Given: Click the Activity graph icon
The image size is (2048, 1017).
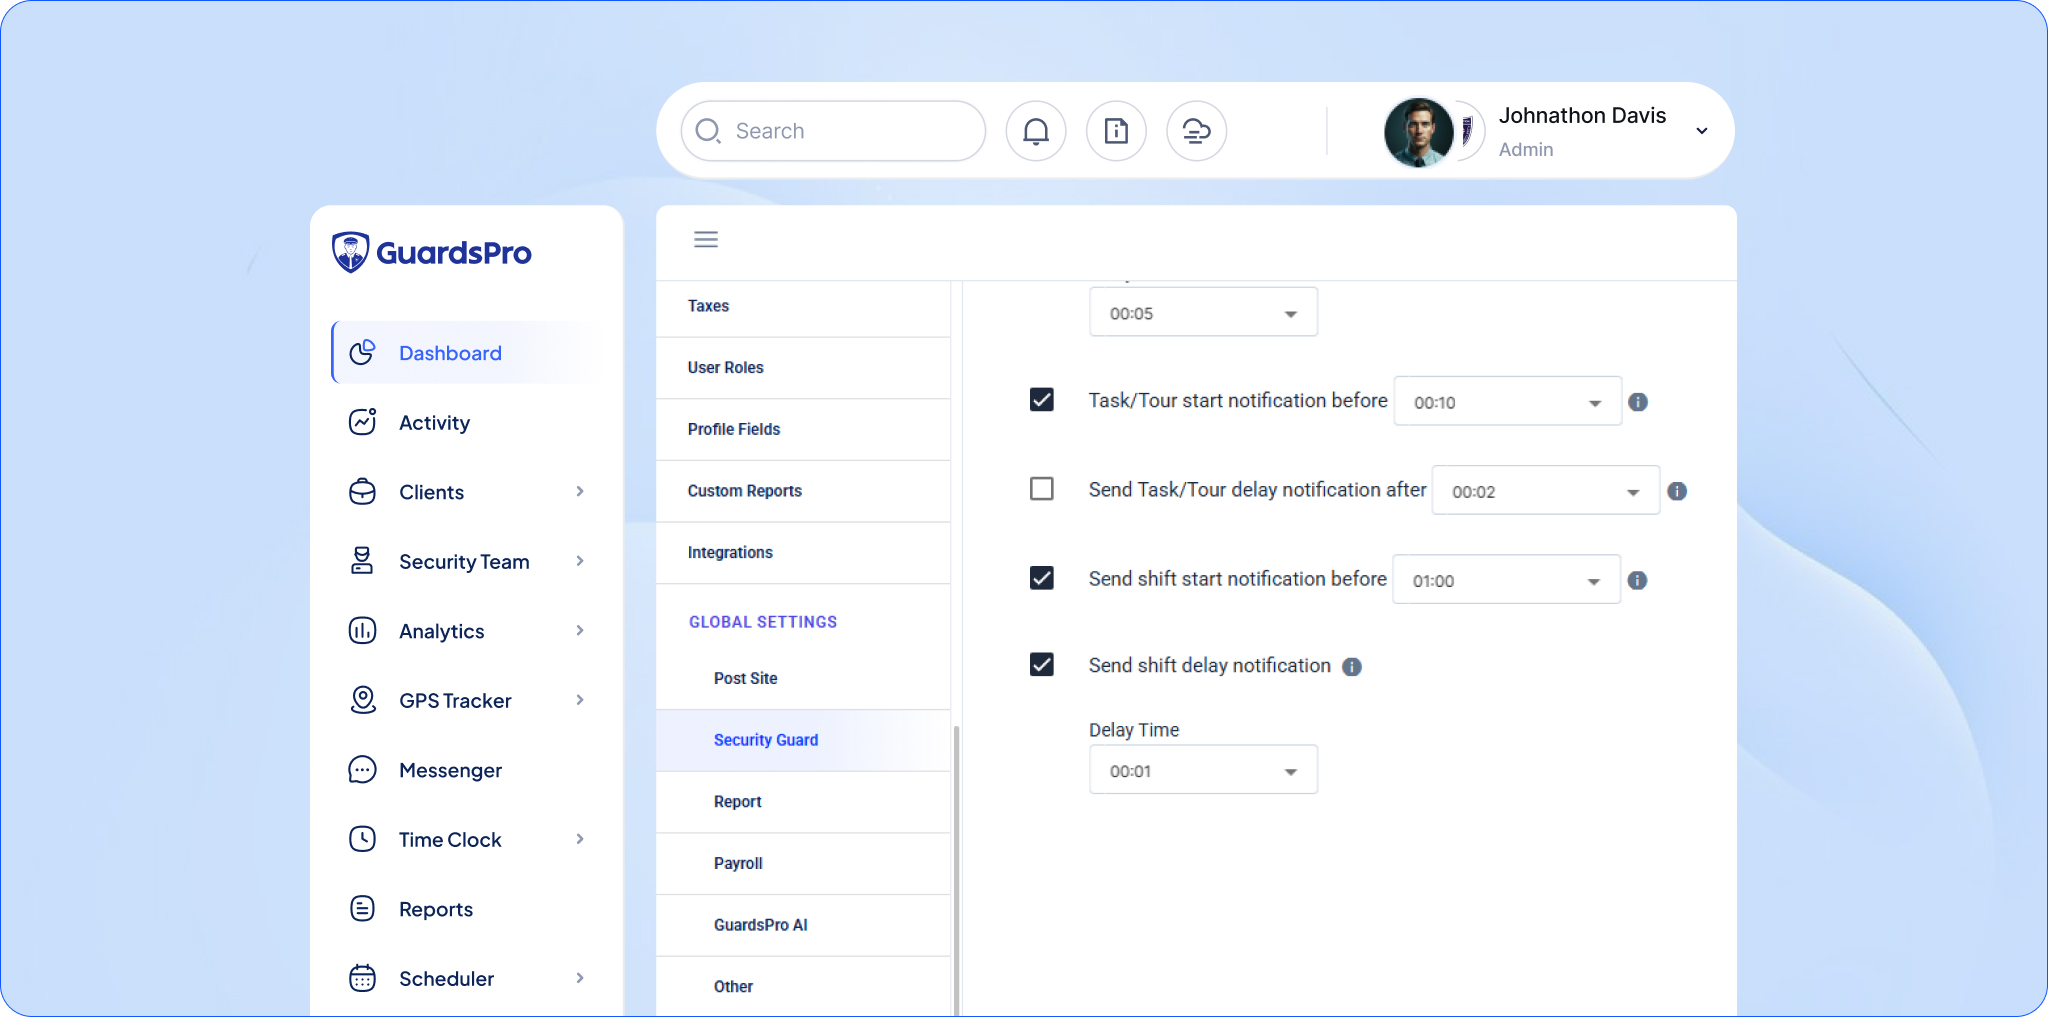Looking at the screenshot, I should 362,422.
